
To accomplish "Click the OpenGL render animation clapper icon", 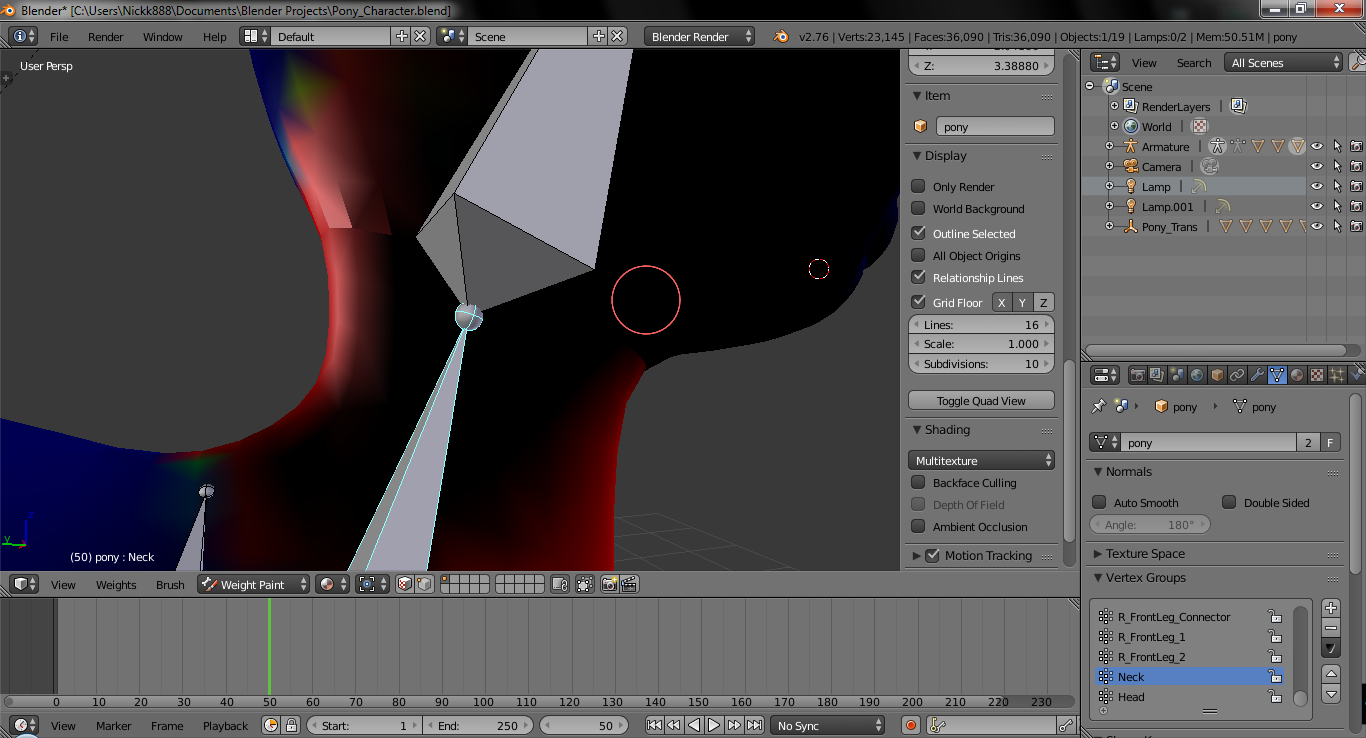I will [x=629, y=584].
